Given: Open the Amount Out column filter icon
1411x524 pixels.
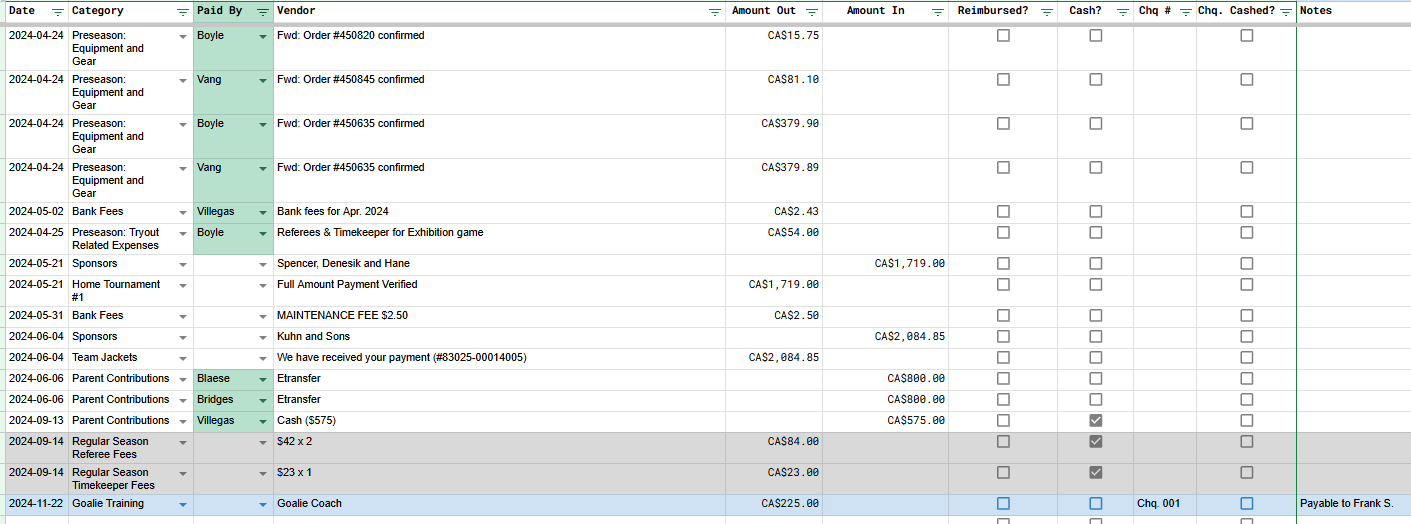Looking at the screenshot, I should [x=811, y=12].
